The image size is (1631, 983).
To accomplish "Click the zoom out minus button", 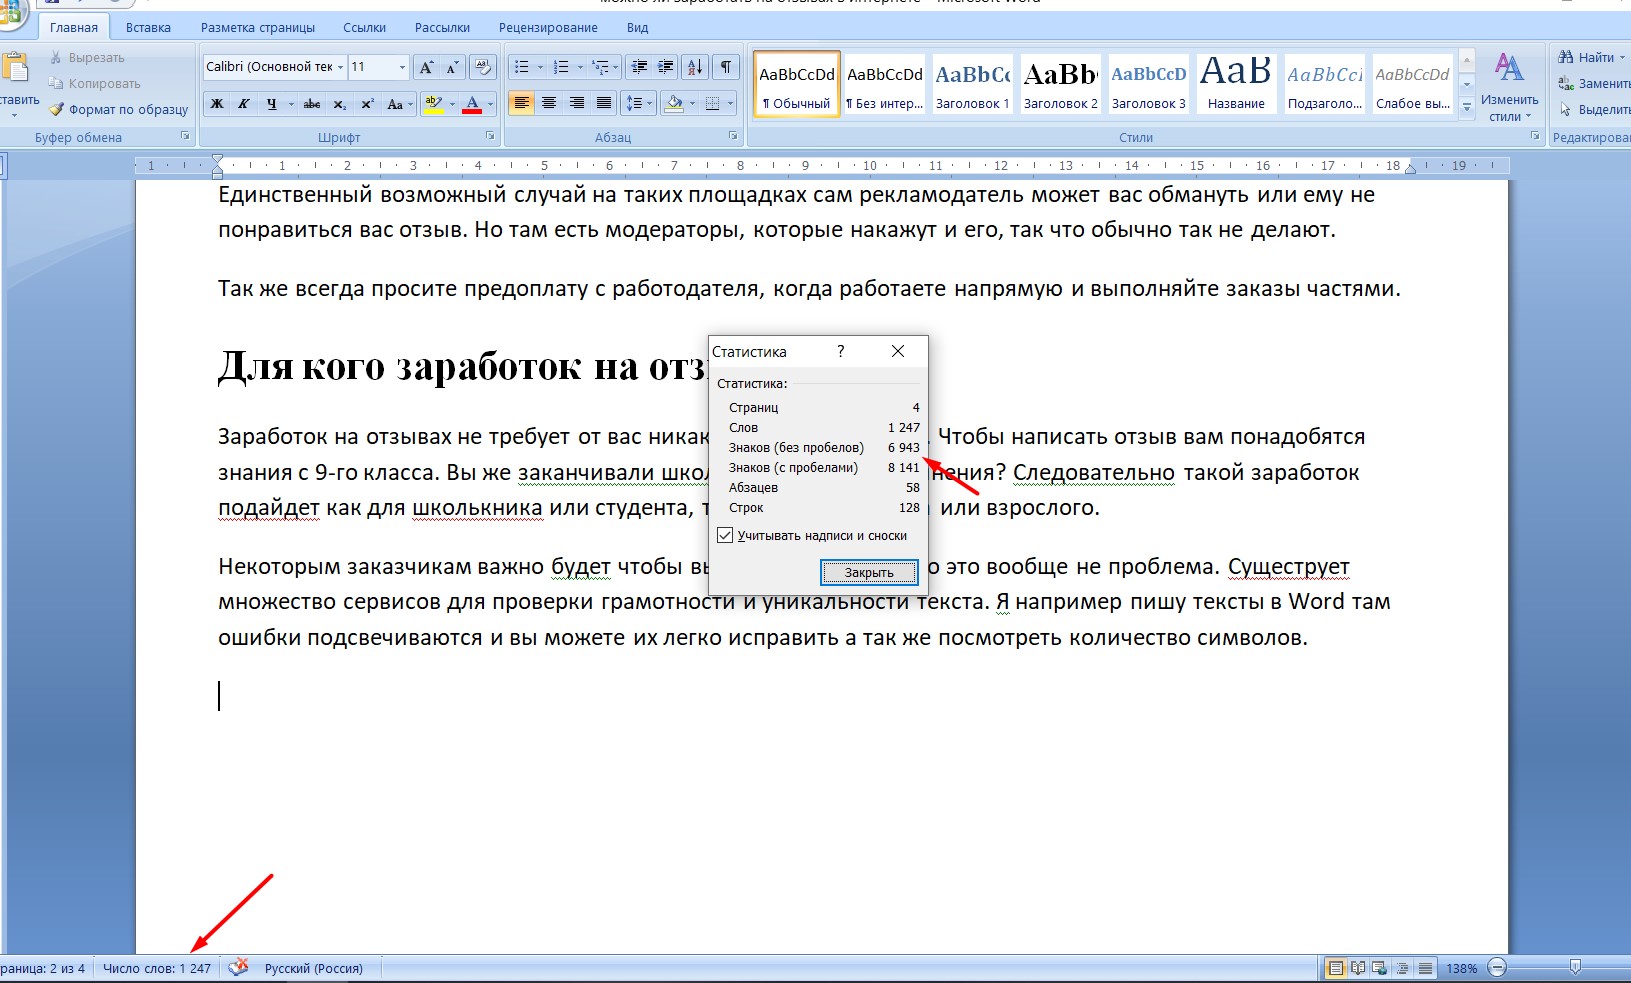I will point(1497,968).
